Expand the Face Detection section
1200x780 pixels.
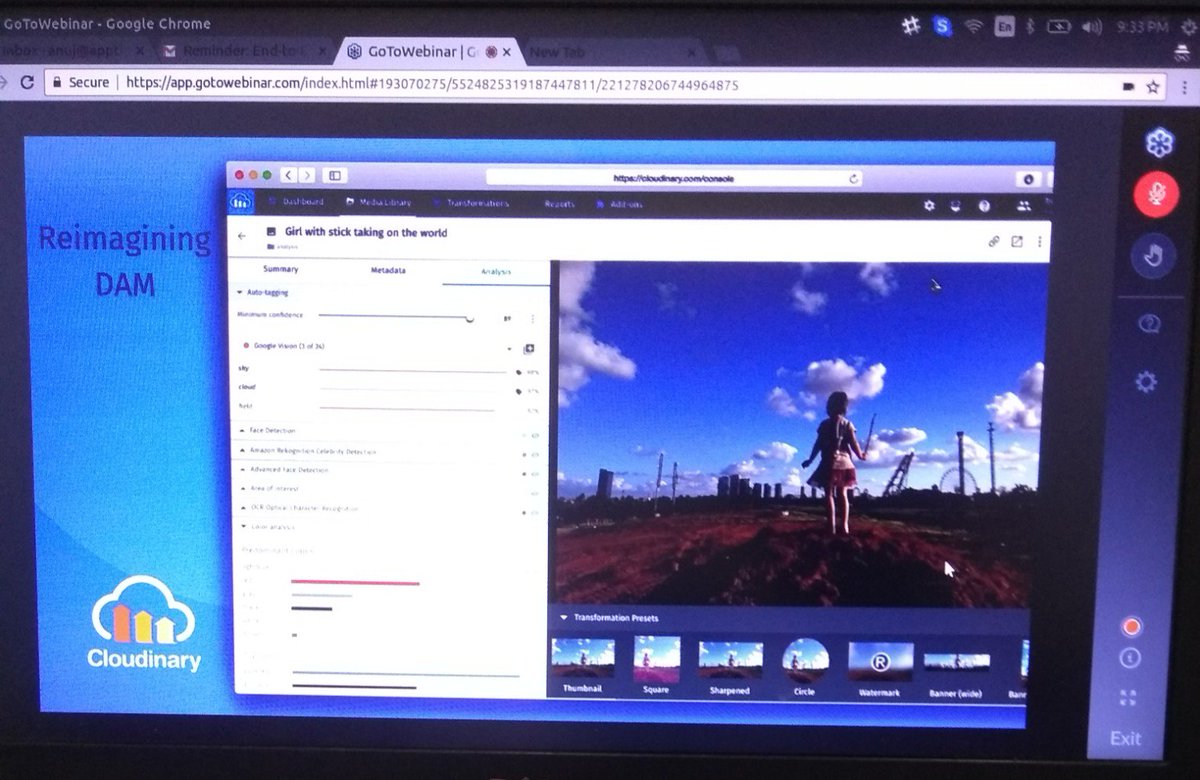[270, 430]
